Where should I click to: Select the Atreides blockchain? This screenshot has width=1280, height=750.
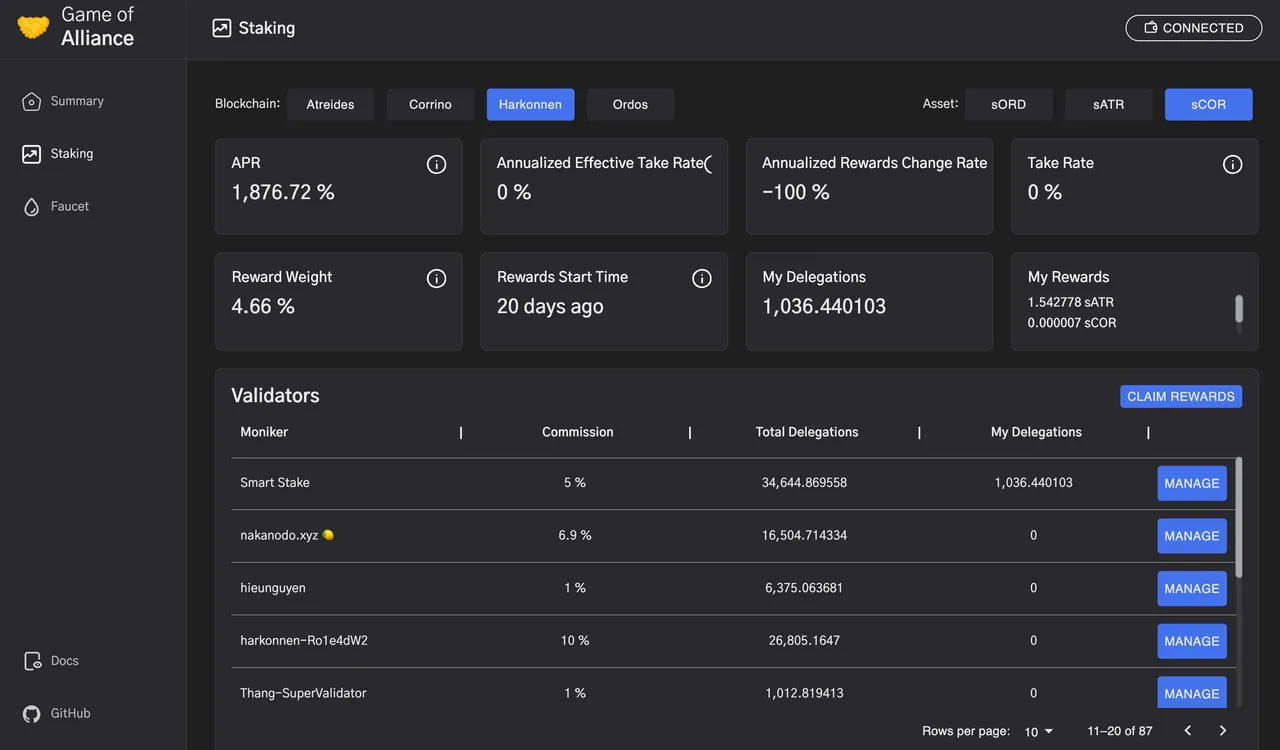click(x=330, y=104)
